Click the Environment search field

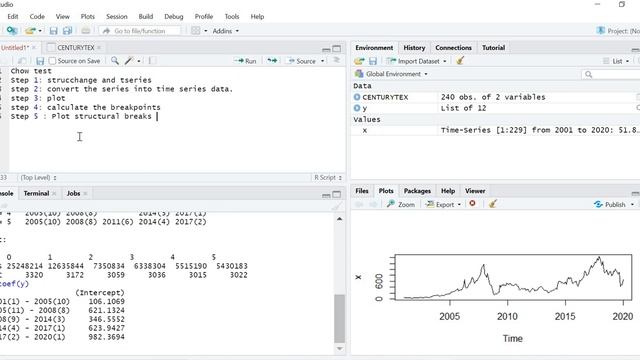[x=610, y=74]
